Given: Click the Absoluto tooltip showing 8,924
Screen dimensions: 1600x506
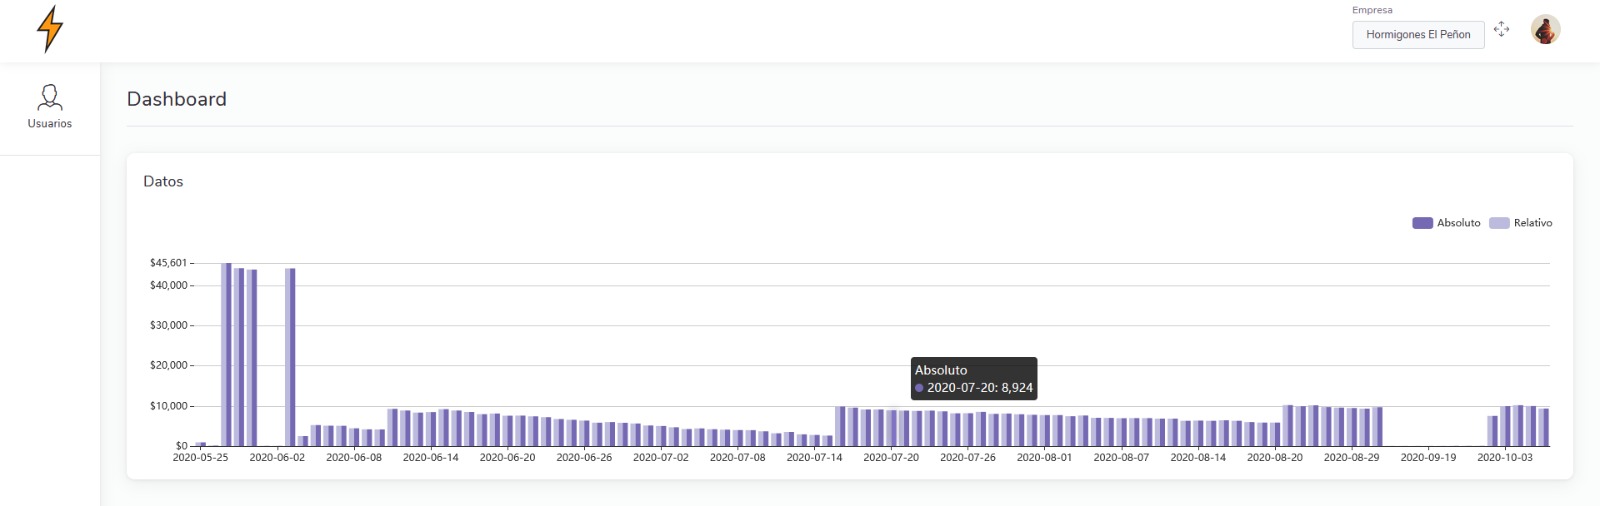Looking at the screenshot, I should point(974,379).
